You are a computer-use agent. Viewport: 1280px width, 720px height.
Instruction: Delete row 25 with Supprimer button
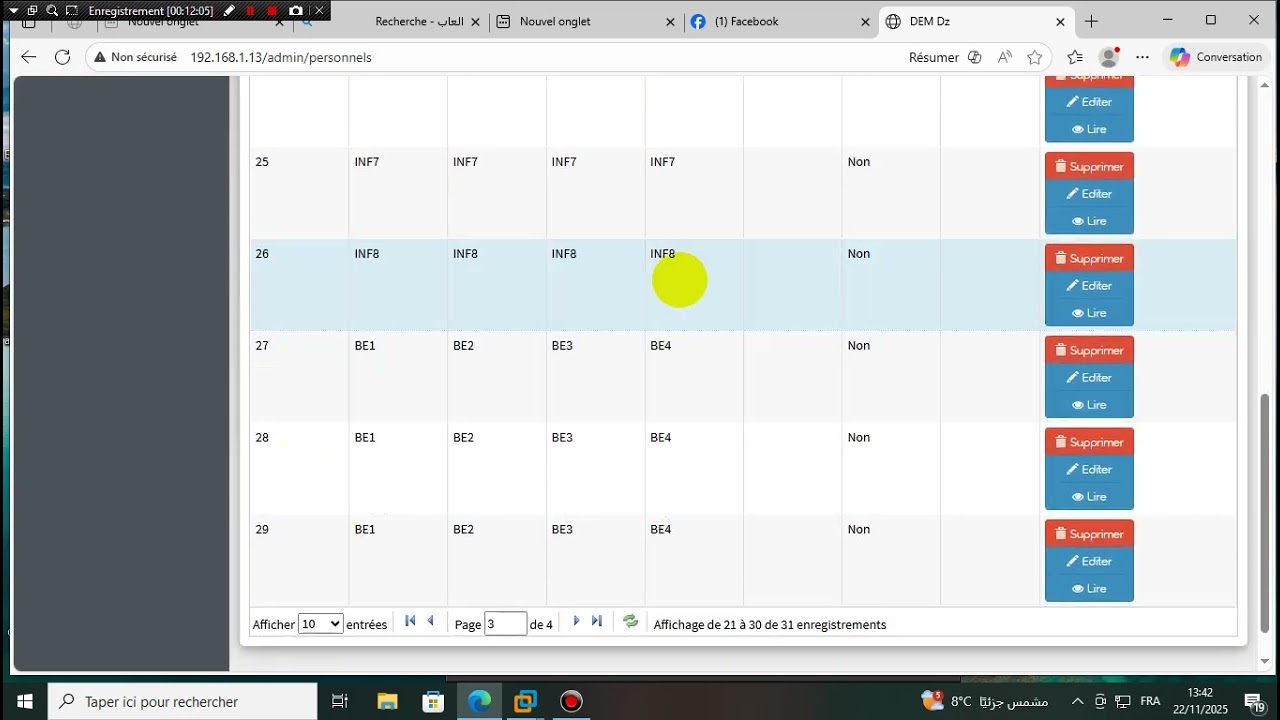1089,167
